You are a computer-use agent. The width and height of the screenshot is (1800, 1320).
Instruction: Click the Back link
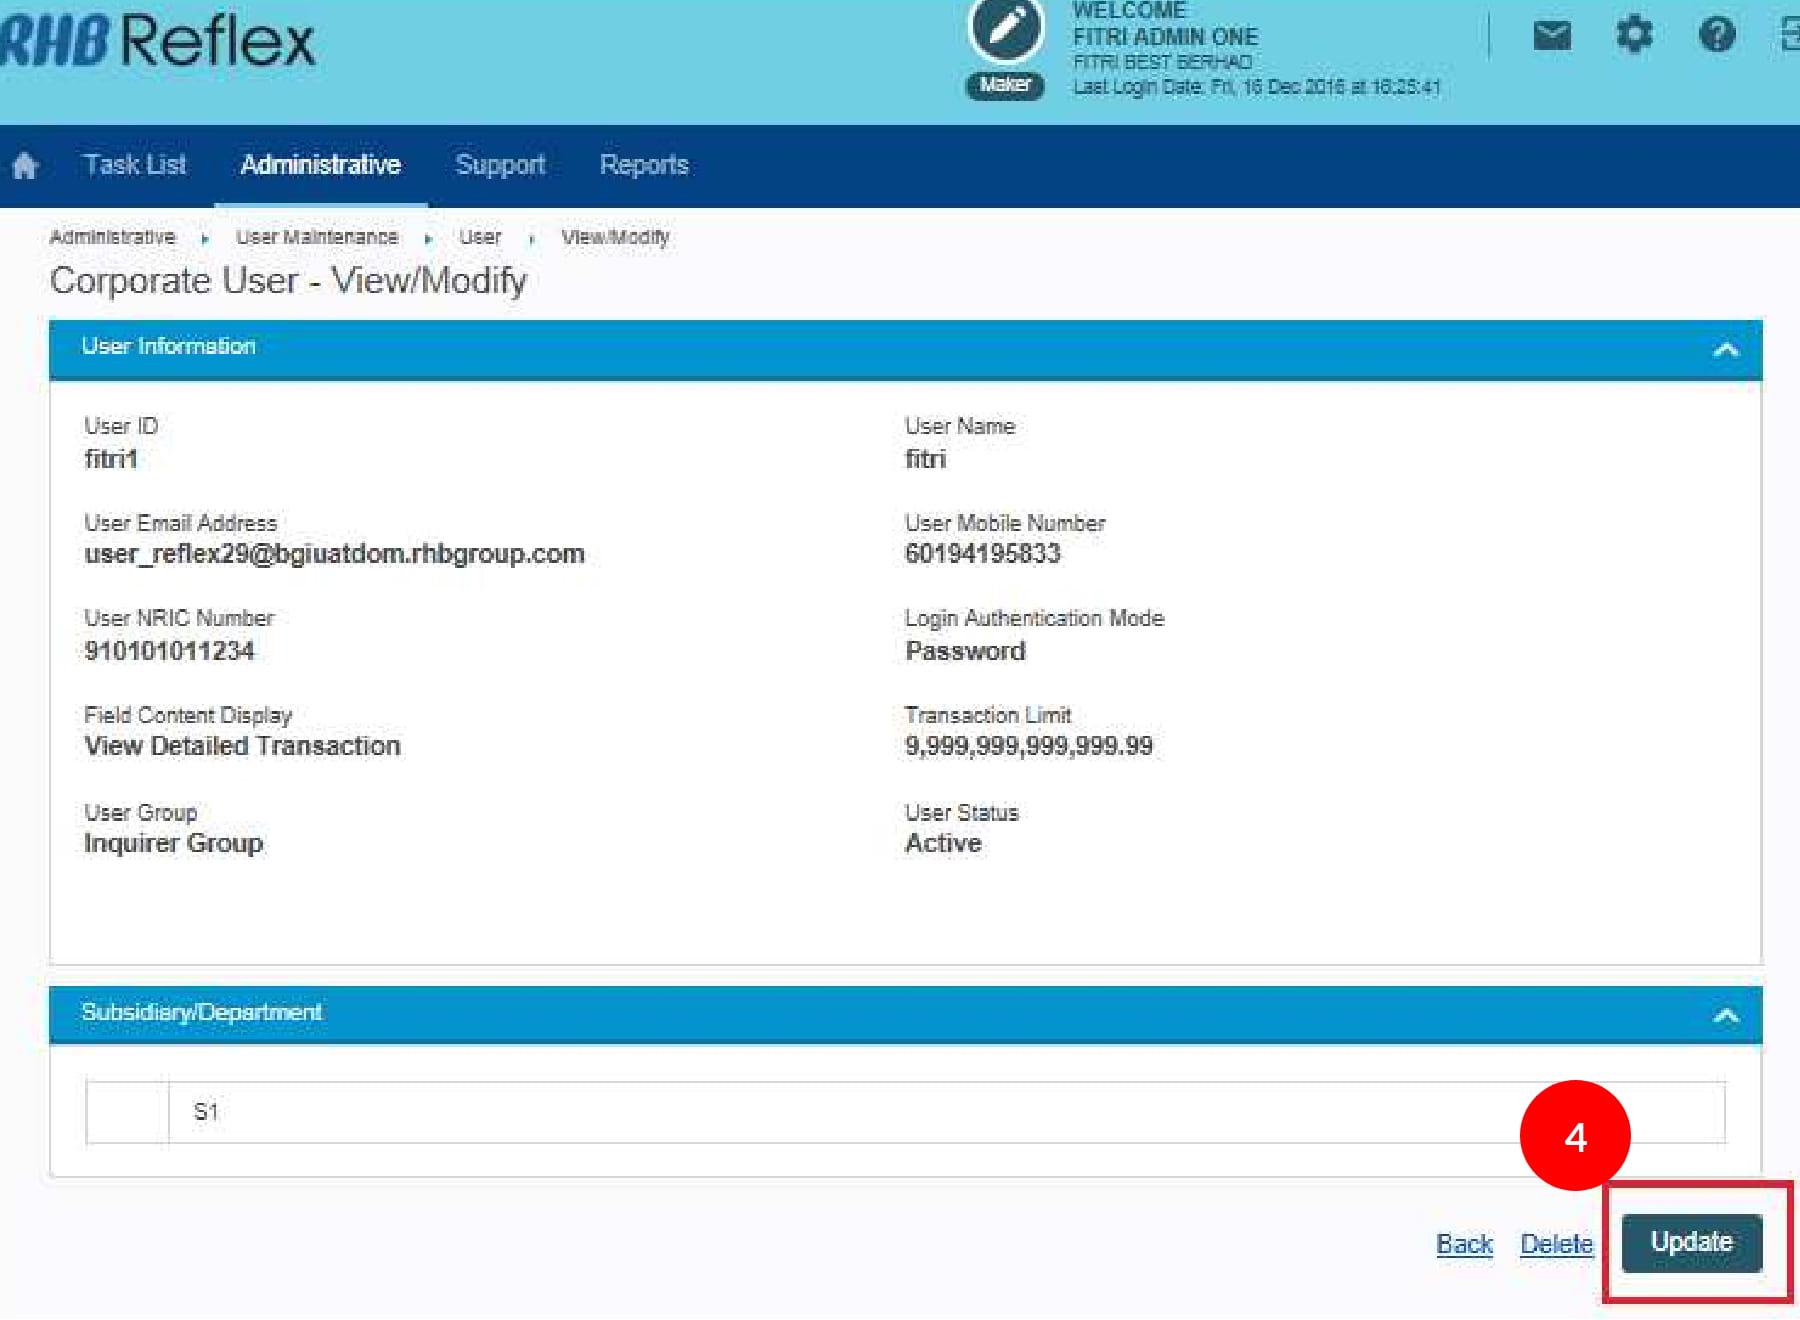1464,1244
